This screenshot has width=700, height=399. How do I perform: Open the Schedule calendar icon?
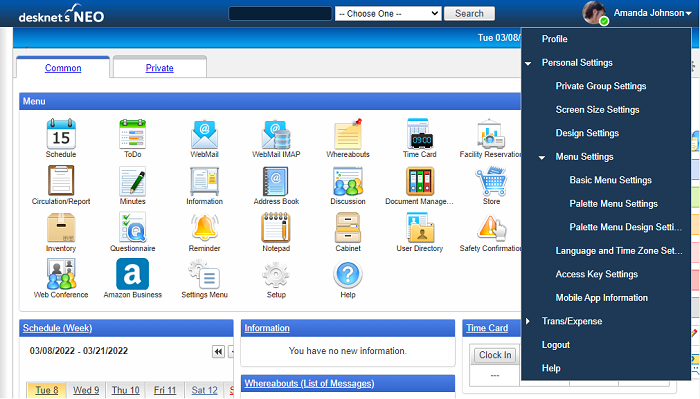click(x=61, y=134)
